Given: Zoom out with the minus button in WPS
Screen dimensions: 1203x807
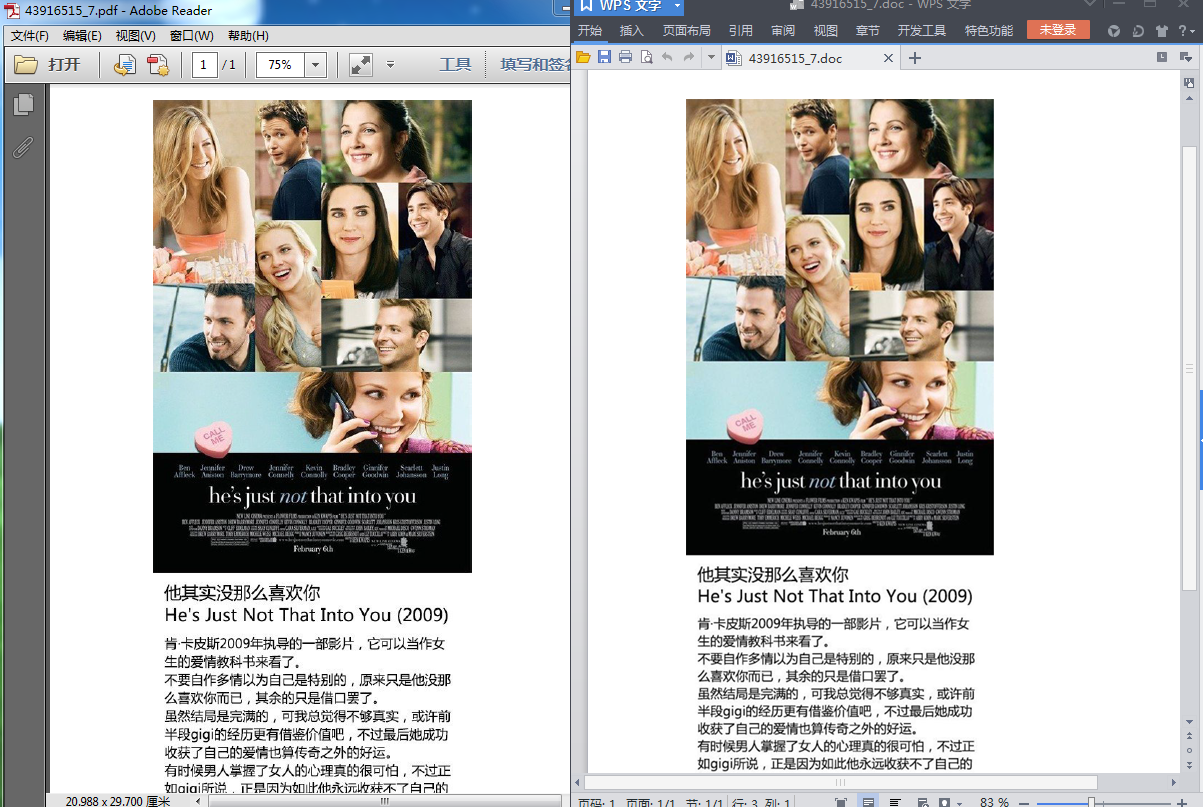Looking at the screenshot, I should (x=1024, y=802).
